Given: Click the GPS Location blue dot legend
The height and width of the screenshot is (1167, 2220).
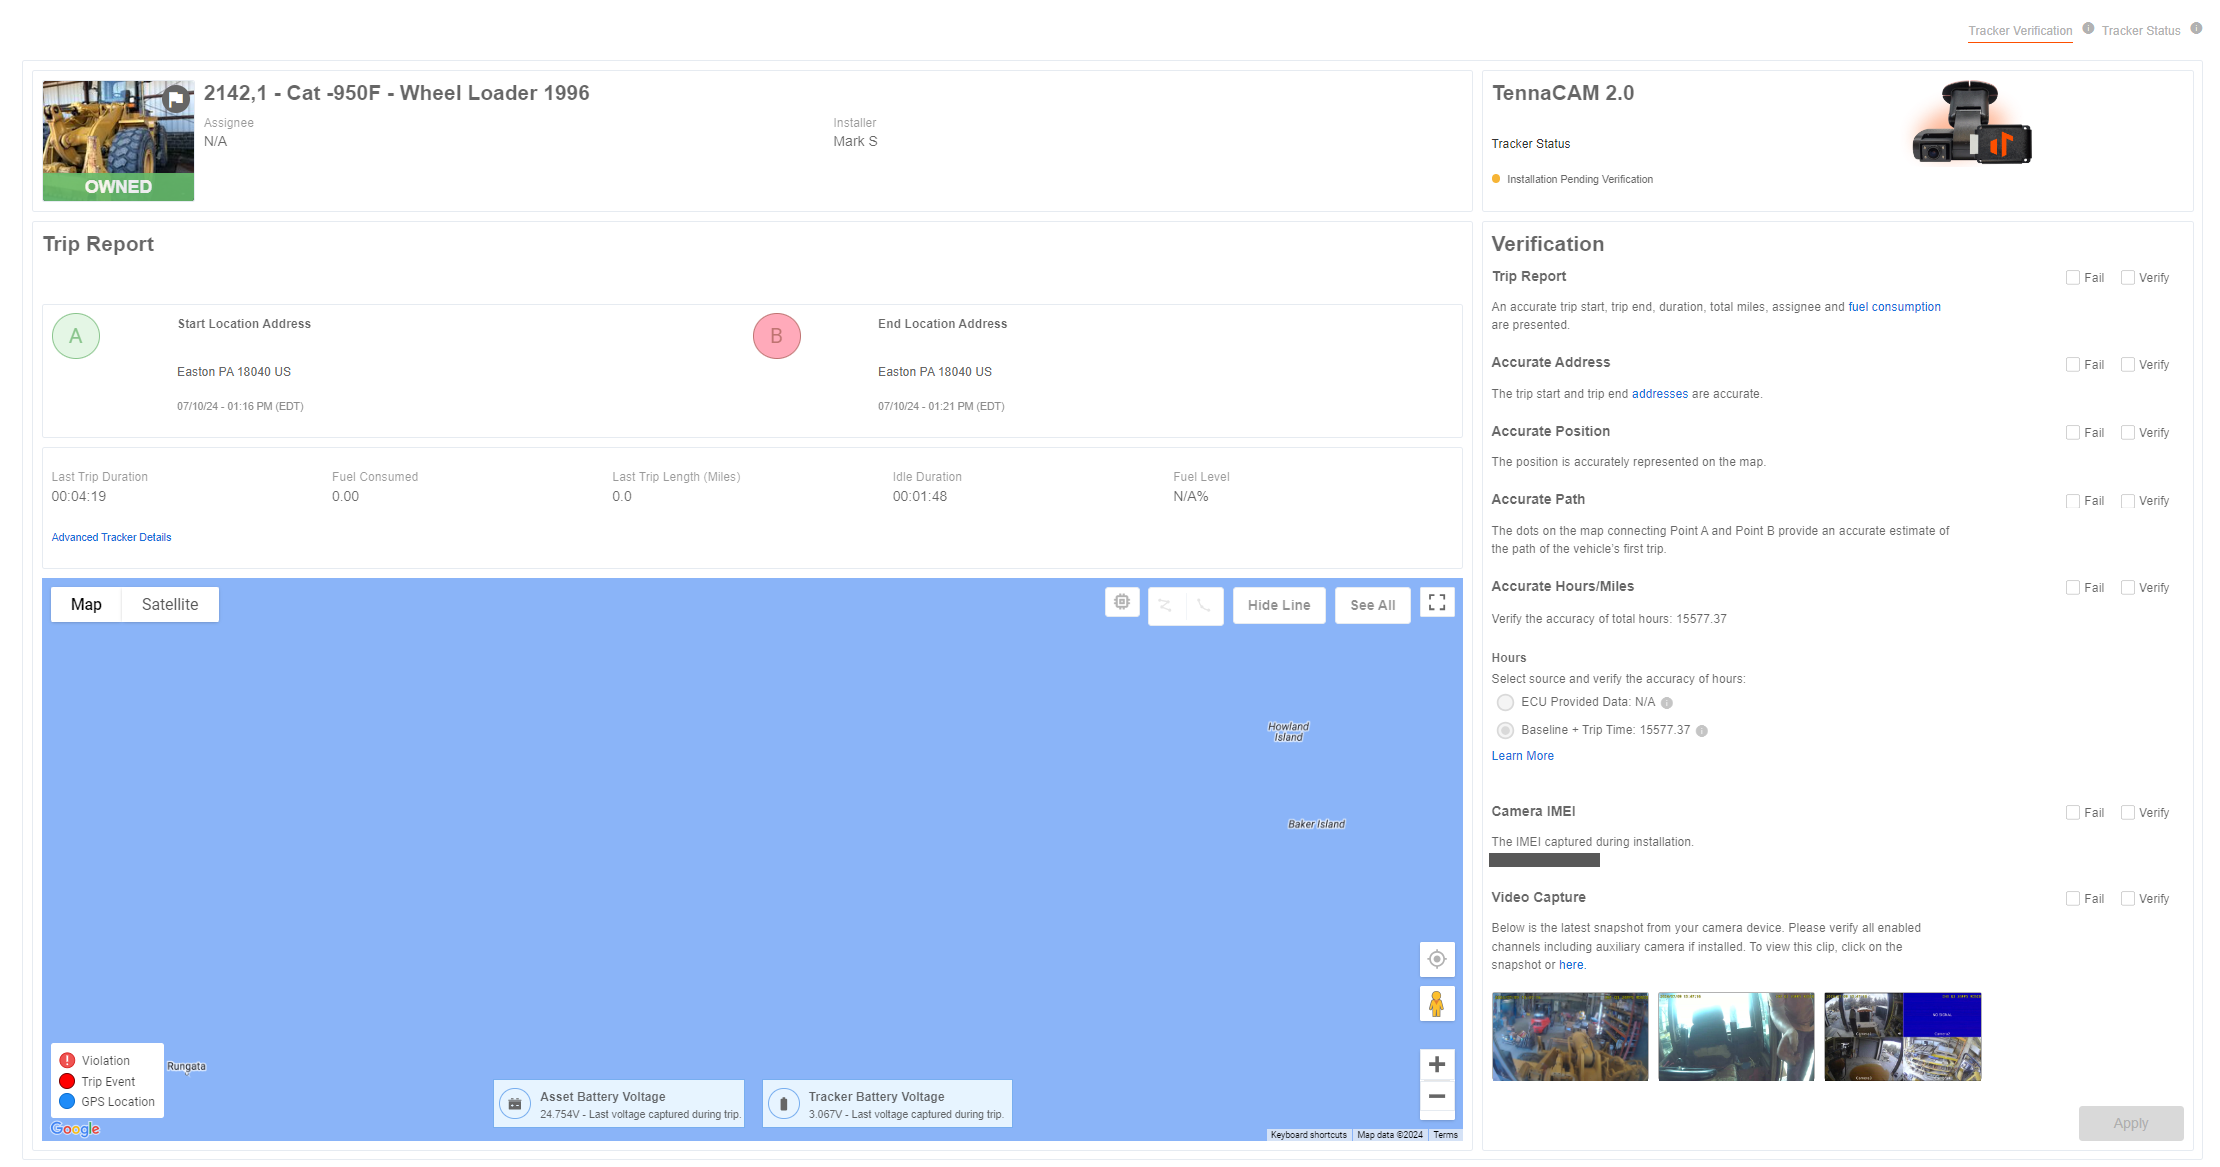Looking at the screenshot, I should 67,1101.
